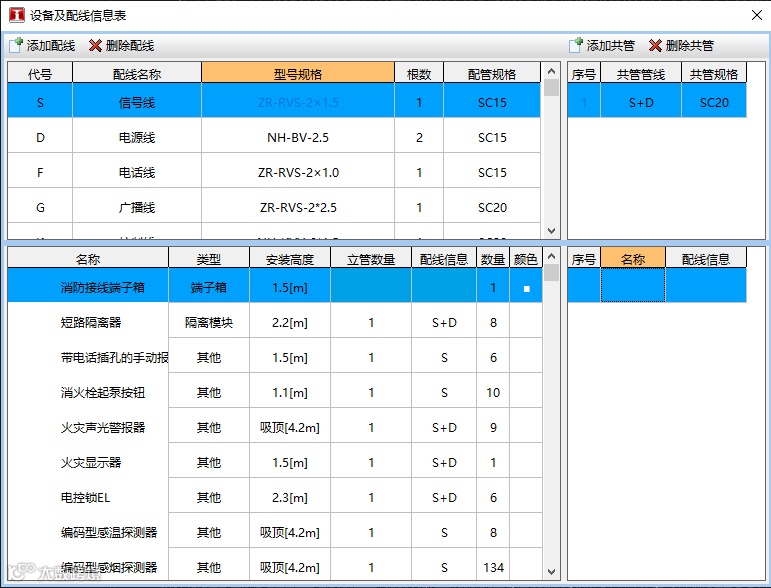Click the 共管规格 column header
The image size is (771, 588).
point(713,73)
